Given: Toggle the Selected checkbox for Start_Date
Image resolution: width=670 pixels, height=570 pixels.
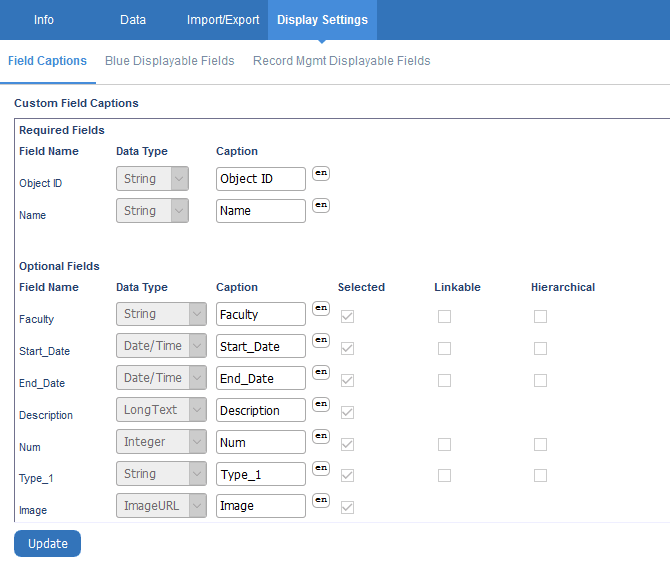Looking at the screenshot, I should pyautogui.click(x=347, y=349).
